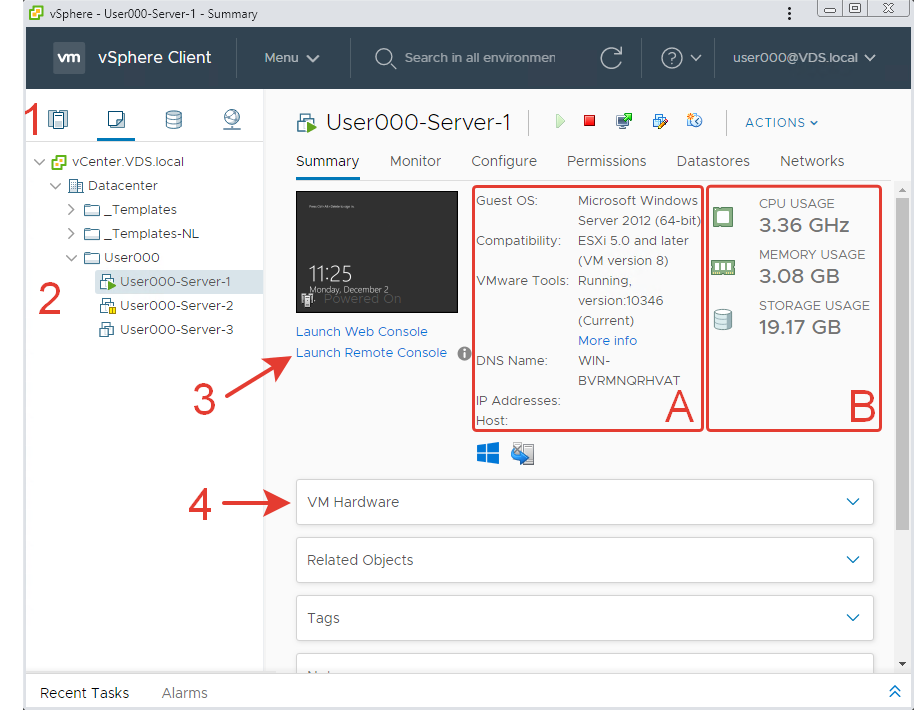Go to the Datastores tab
This screenshot has width=914, height=710.
pyautogui.click(x=713, y=161)
